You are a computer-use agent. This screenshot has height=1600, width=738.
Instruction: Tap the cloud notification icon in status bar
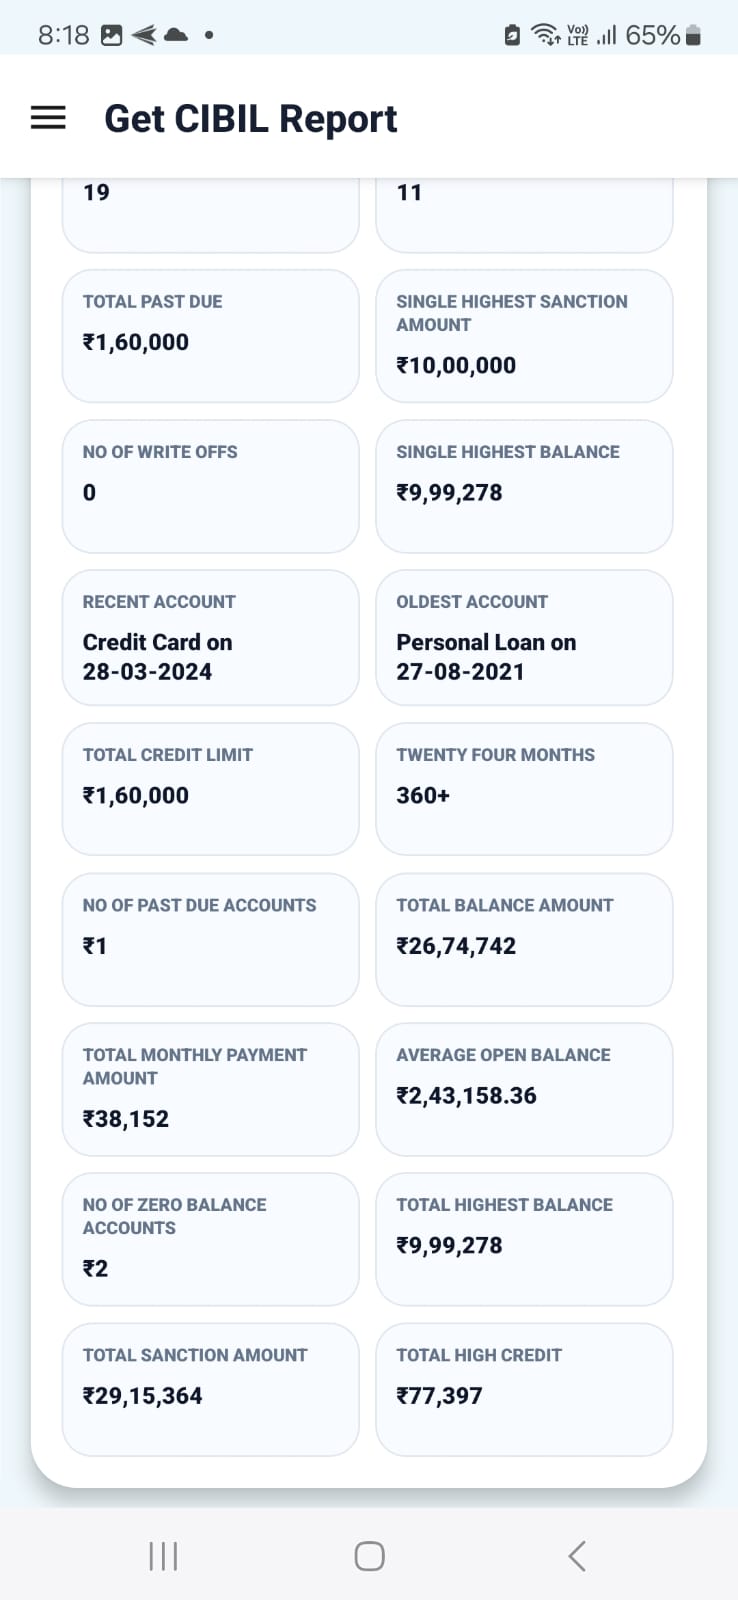coord(176,35)
